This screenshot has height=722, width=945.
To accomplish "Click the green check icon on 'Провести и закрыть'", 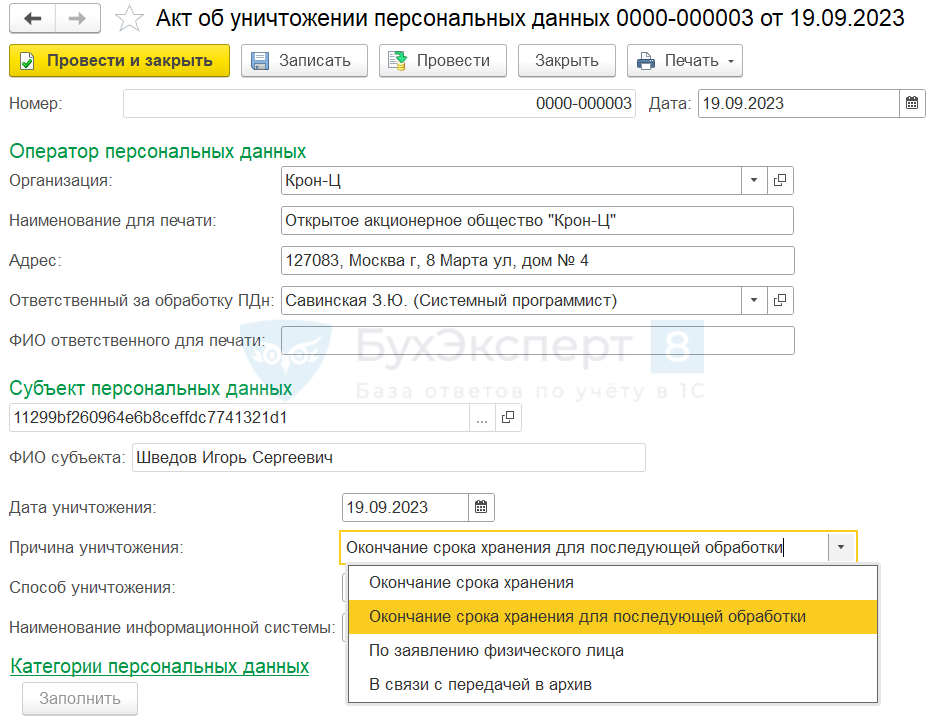I will coord(27,61).
